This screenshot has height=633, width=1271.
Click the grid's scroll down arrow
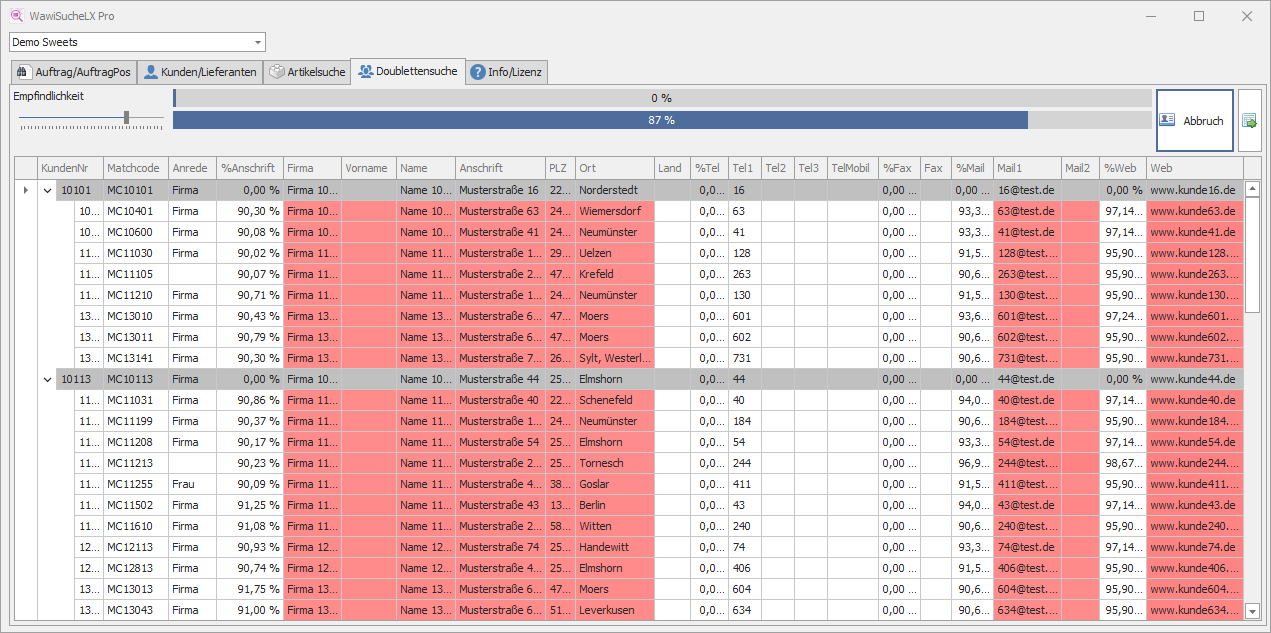1252,610
